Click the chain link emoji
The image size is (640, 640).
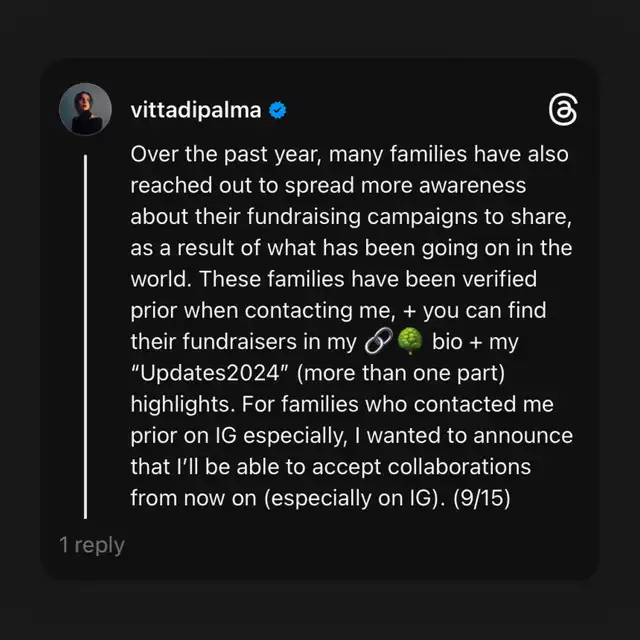coord(378,340)
